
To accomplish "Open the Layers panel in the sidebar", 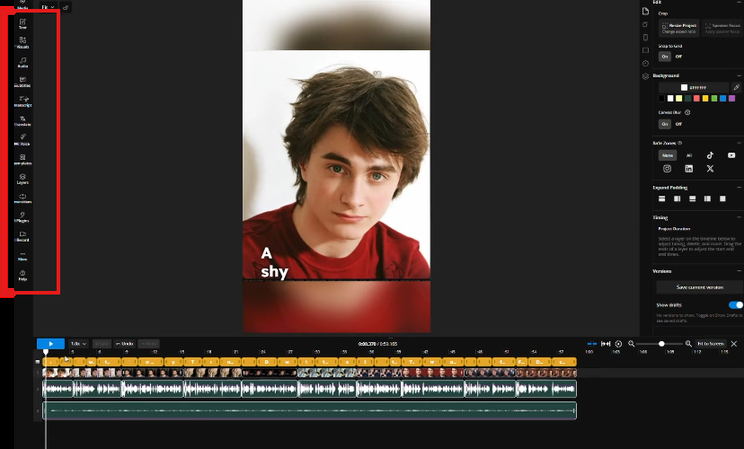I will 22,179.
